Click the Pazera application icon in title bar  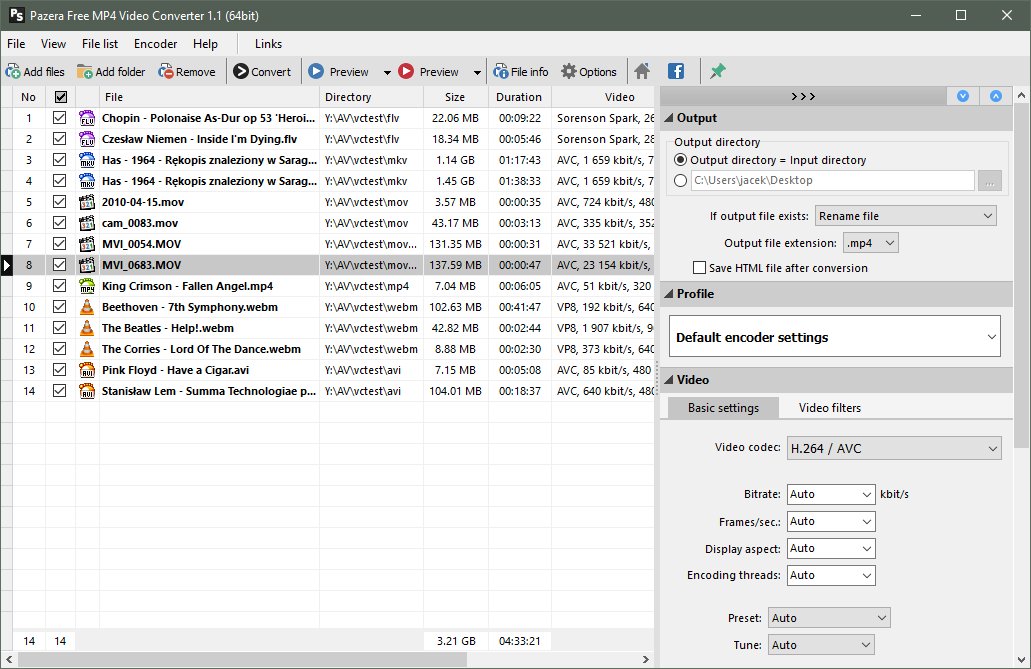(x=16, y=15)
